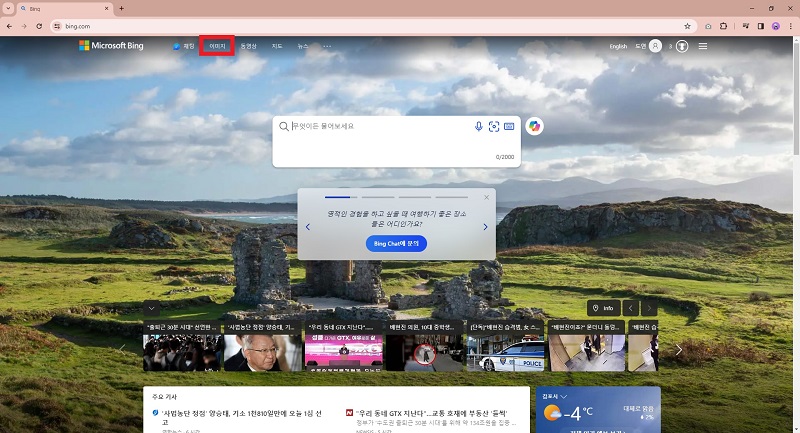Start voice search with microphone icon
This screenshot has height=433, width=800.
tap(479, 126)
